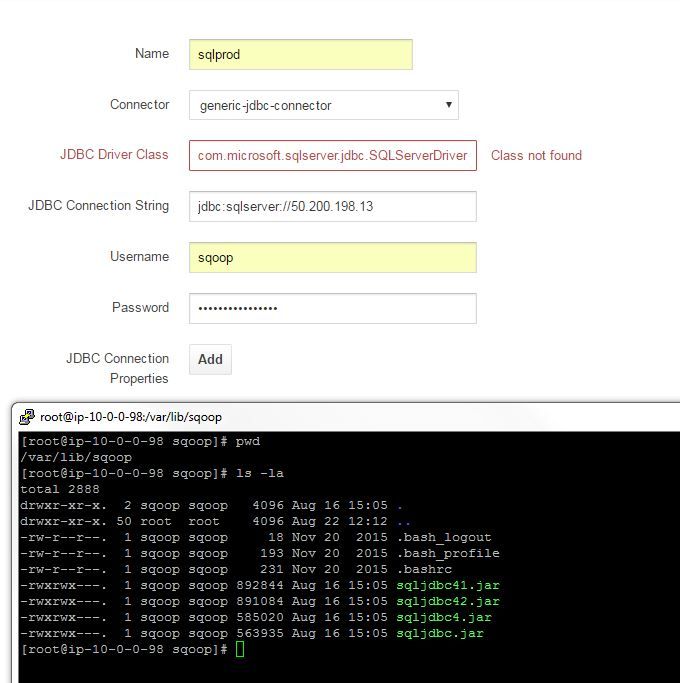This screenshot has width=680, height=683.
Task: Click the 'Aug 22 12:12' timestamp in terminal
Action: click(339, 521)
